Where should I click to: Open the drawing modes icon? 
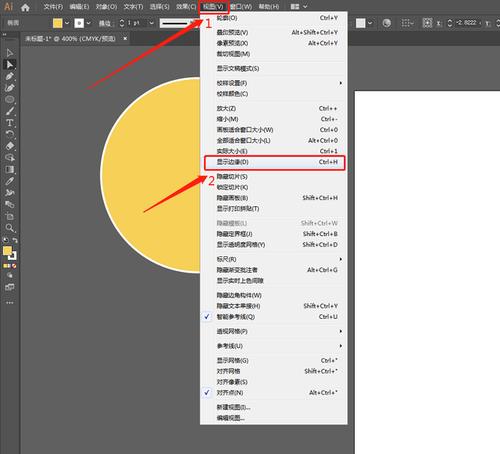coord(10,276)
